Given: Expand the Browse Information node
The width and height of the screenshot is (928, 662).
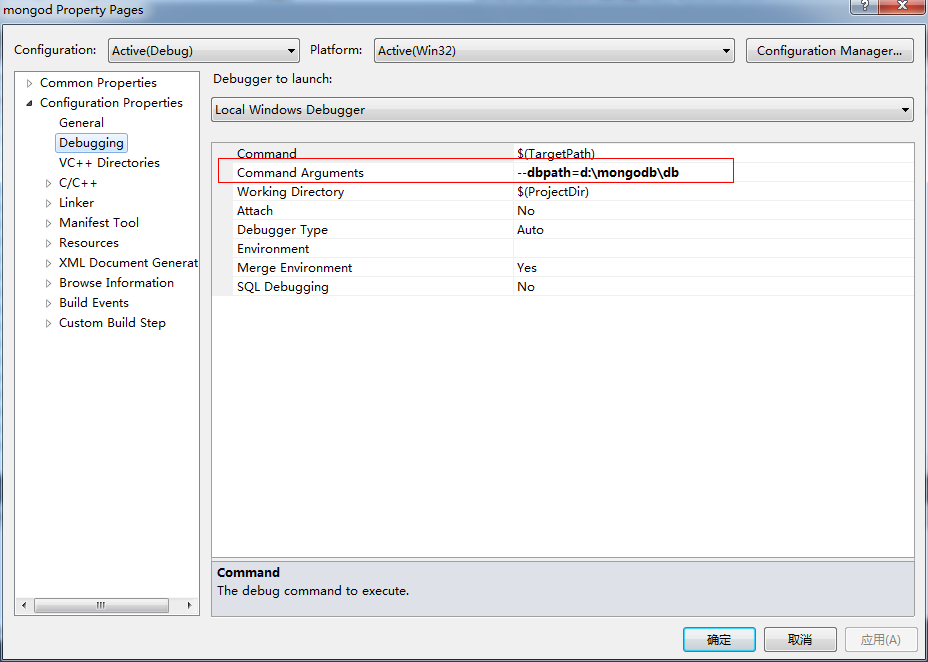Looking at the screenshot, I should 46,282.
